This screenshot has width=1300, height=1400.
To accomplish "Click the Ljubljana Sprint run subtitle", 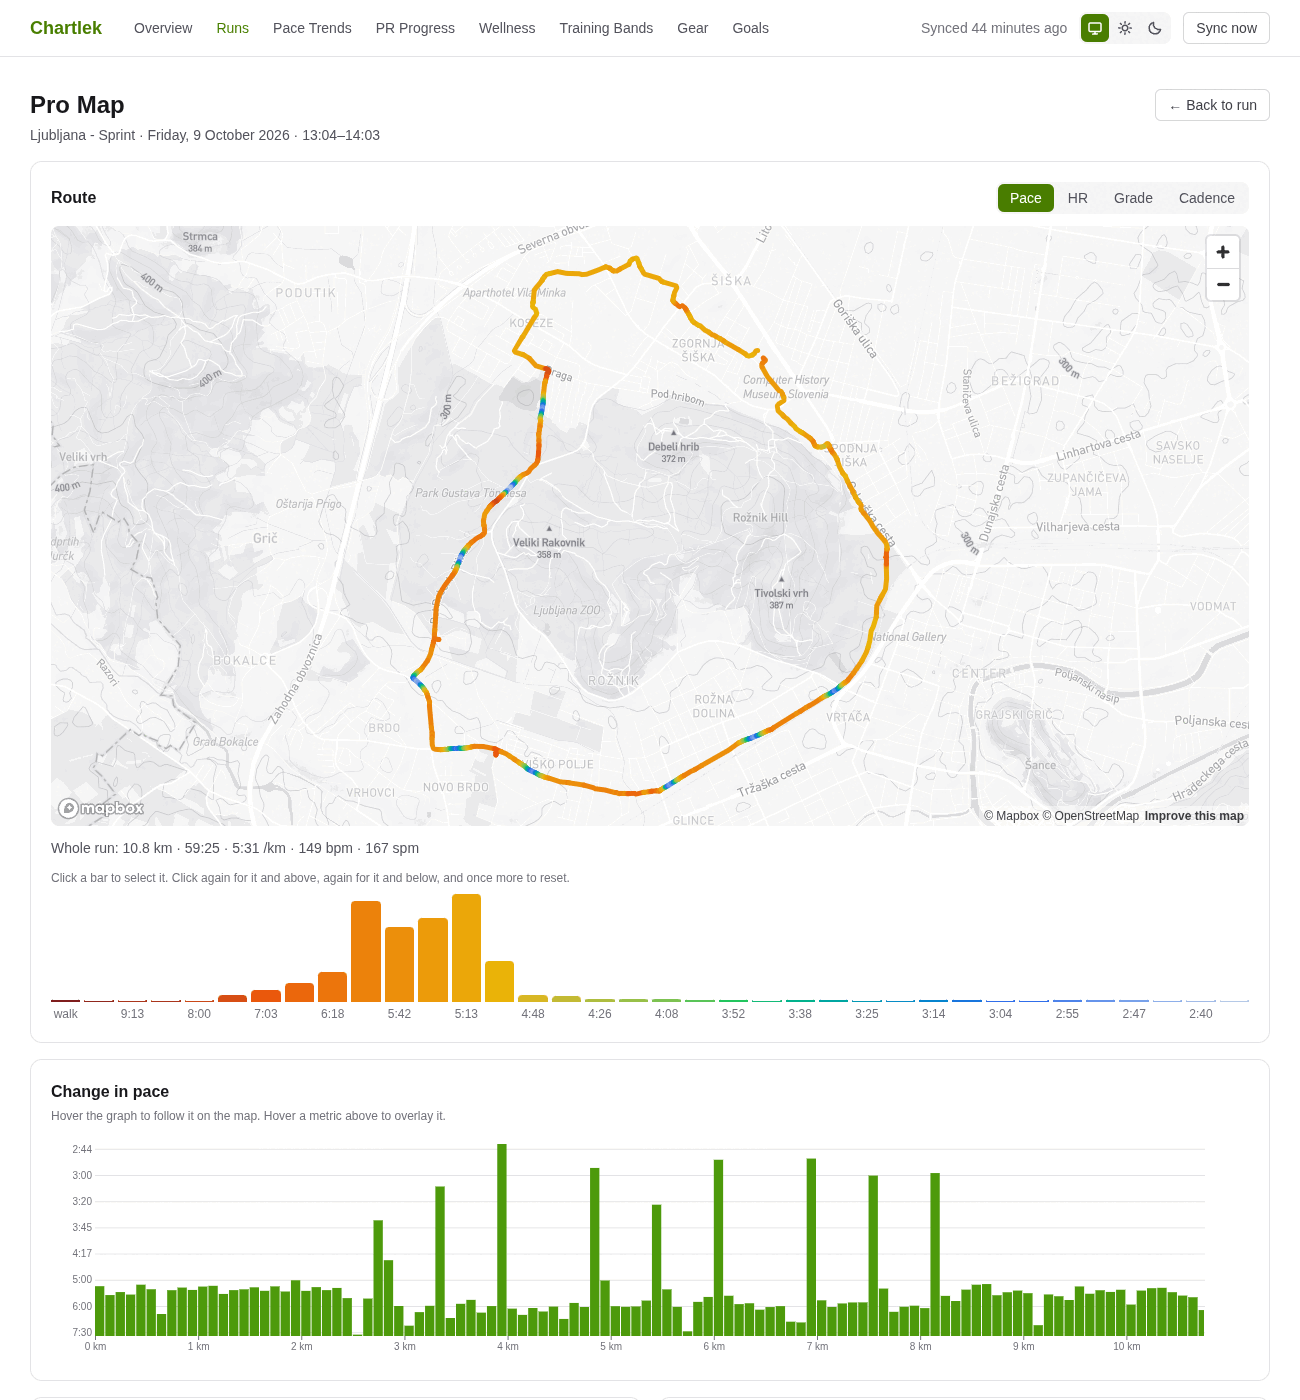I will [x=205, y=135].
